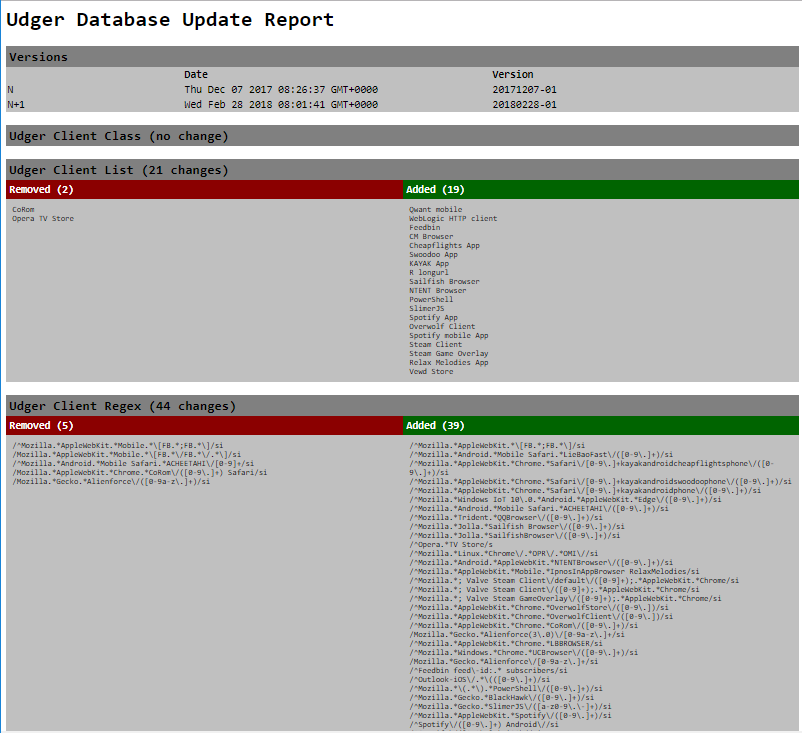Click the N+1 row label

[17, 104]
